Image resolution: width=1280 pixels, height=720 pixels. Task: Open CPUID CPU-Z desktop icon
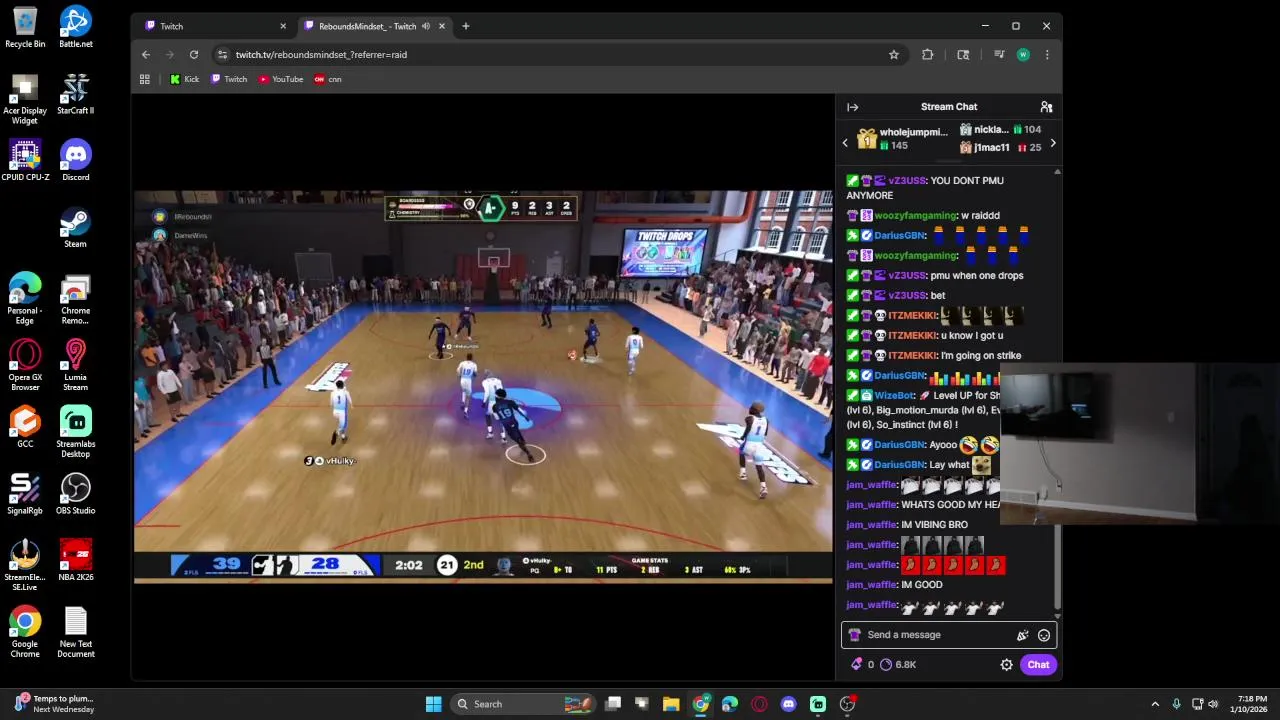(x=25, y=161)
